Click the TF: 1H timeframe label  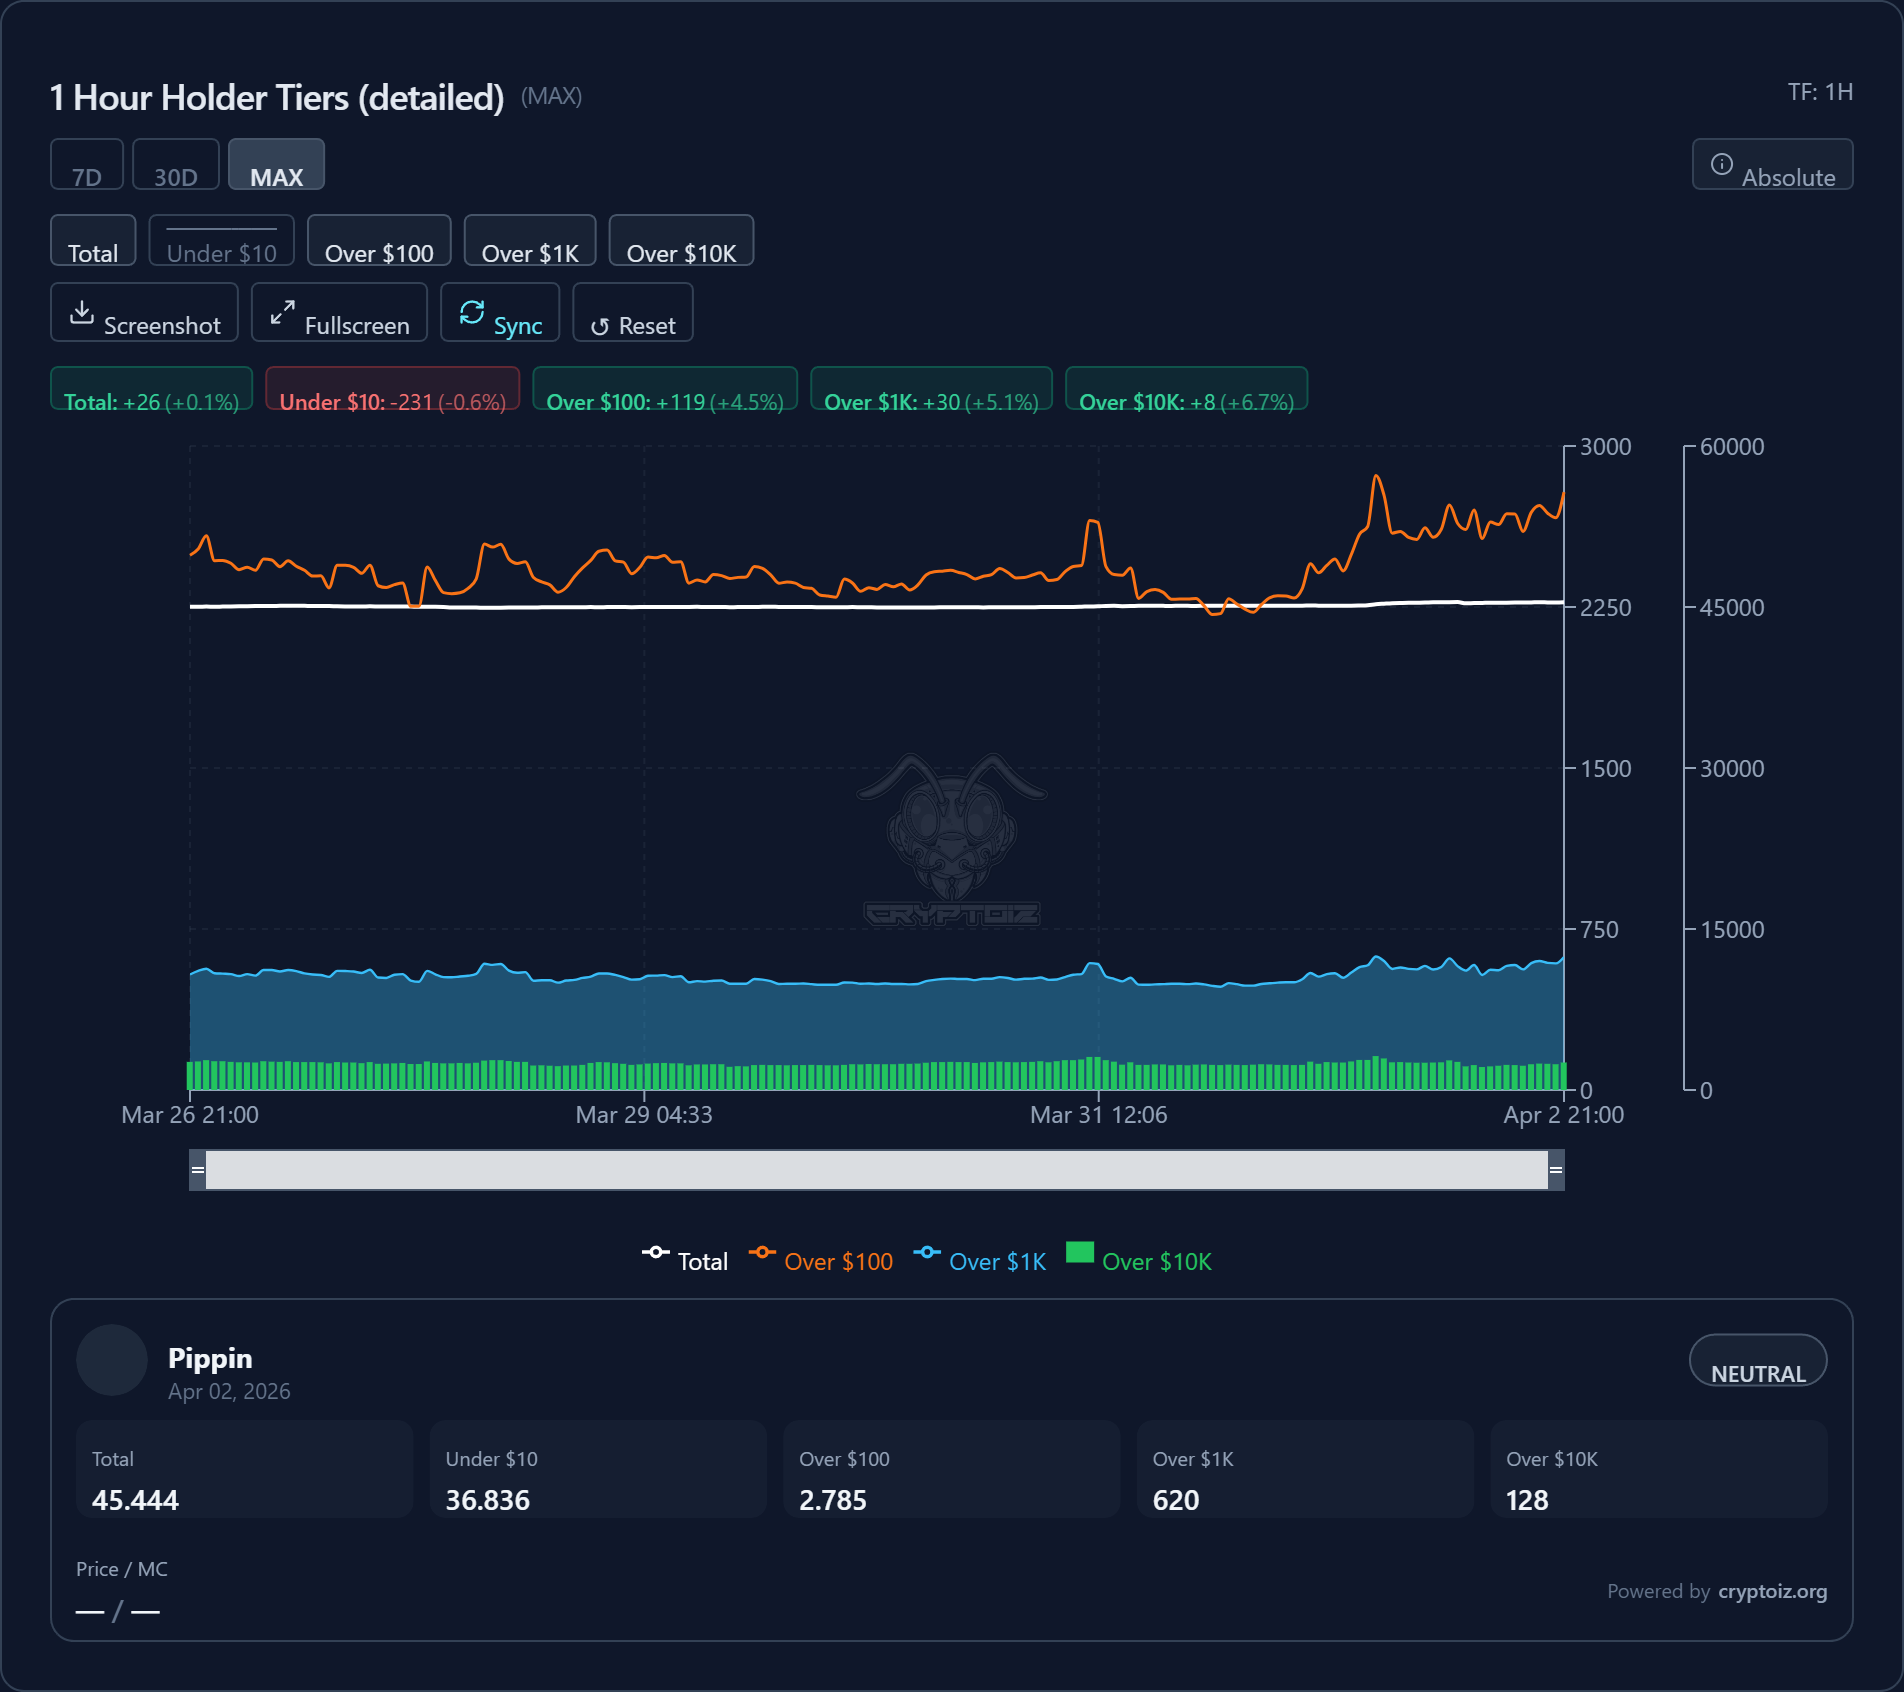click(x=1820, y=92)
